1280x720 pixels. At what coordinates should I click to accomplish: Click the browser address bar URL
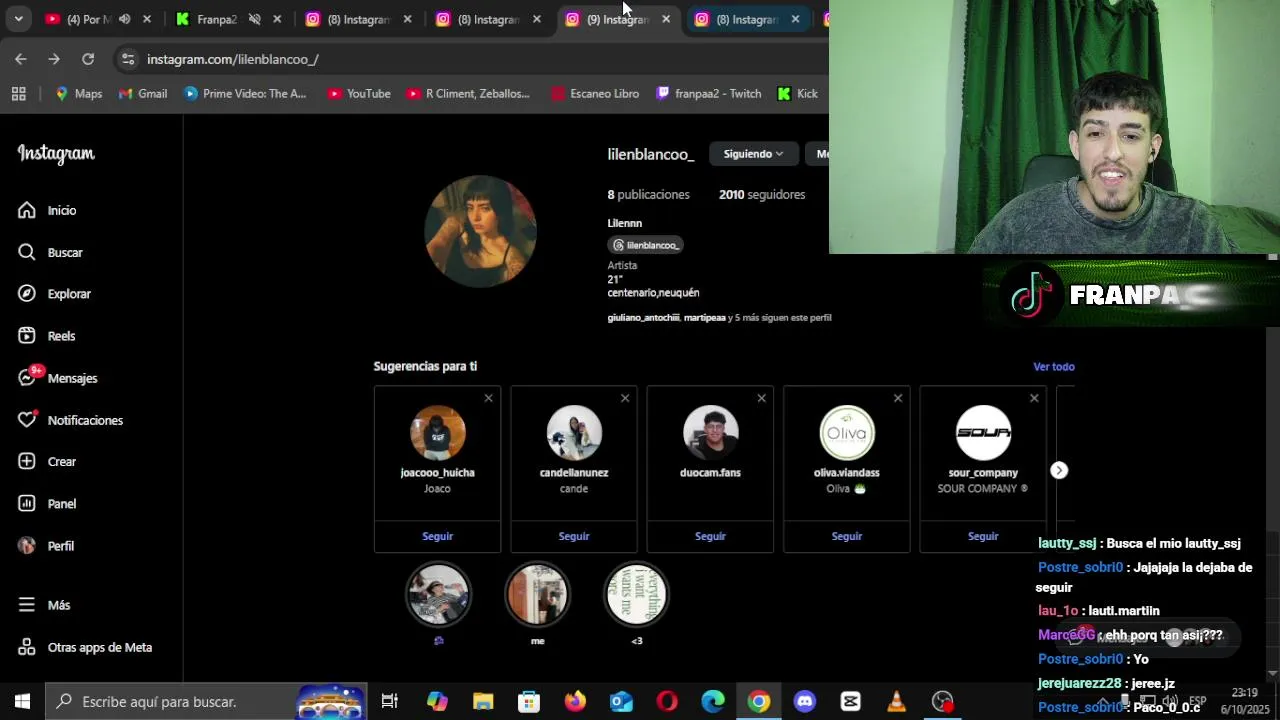233,59
